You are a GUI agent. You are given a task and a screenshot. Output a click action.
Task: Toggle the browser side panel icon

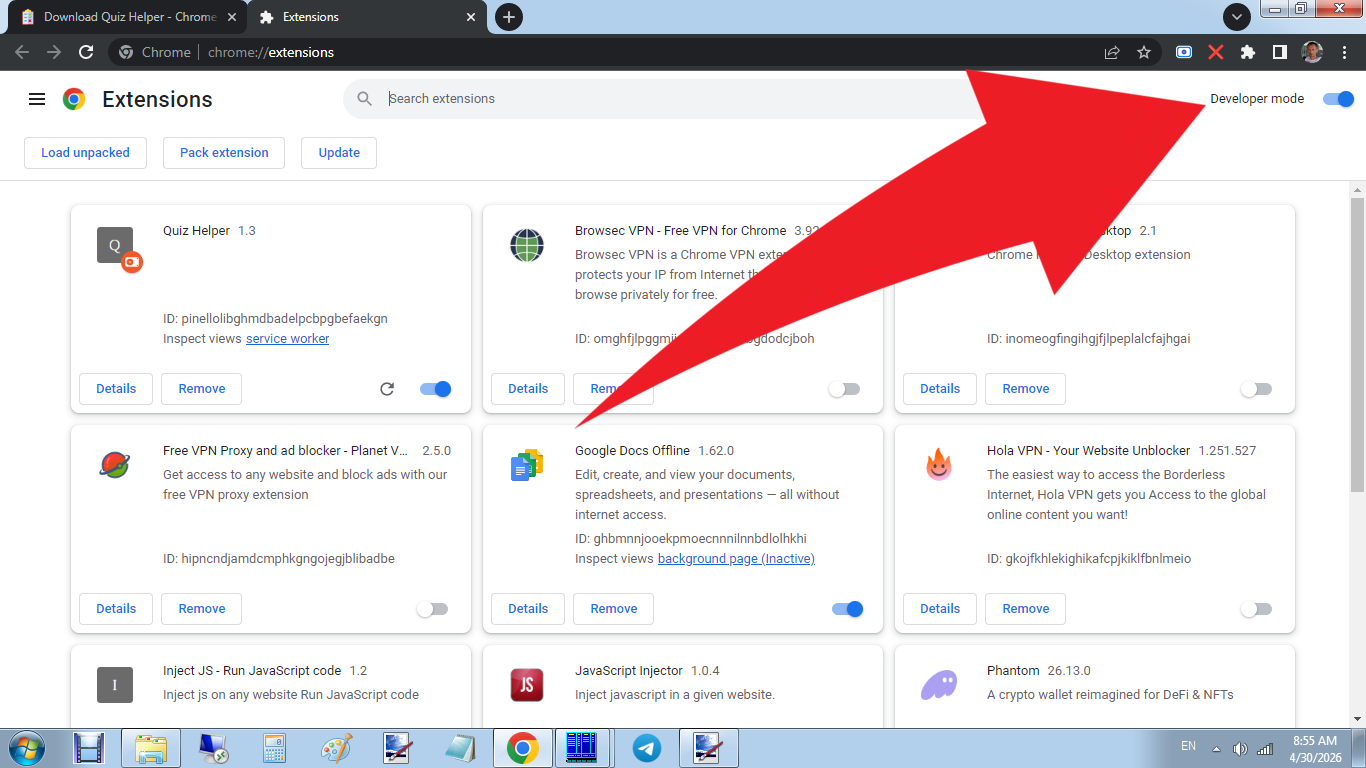click(1279, 52)
